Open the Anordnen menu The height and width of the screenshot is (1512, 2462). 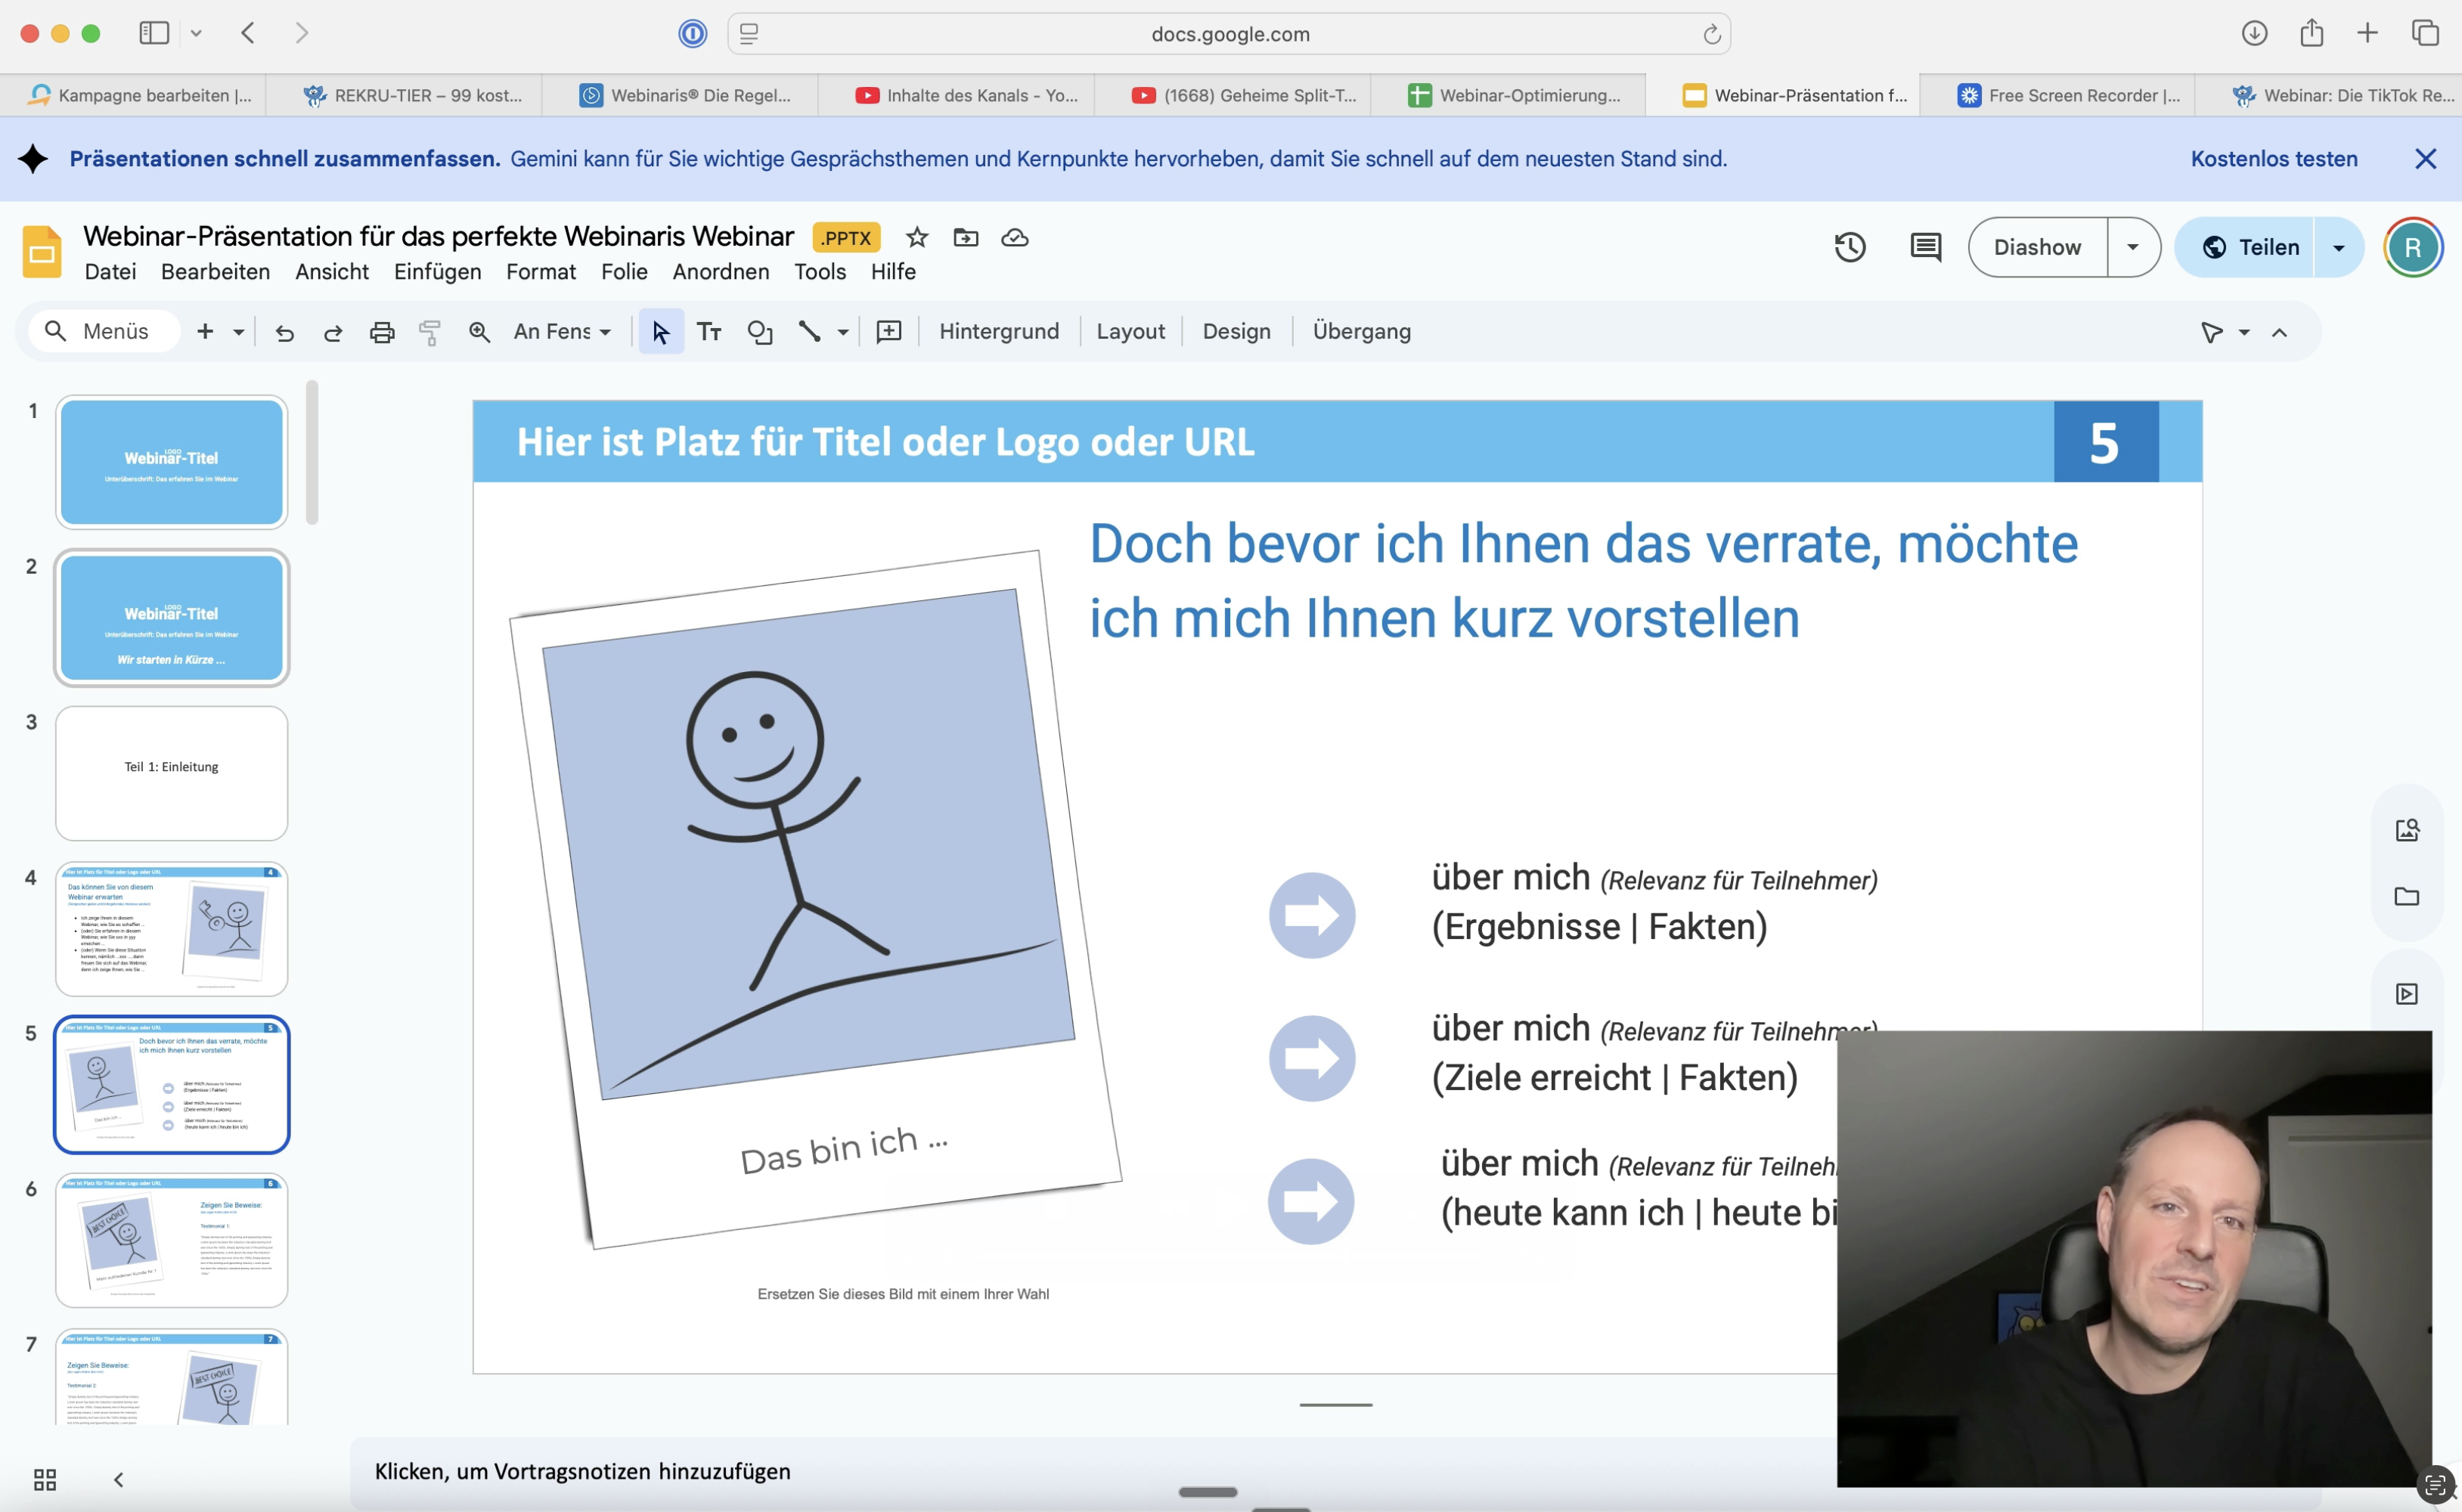click(x=721, y=272)
